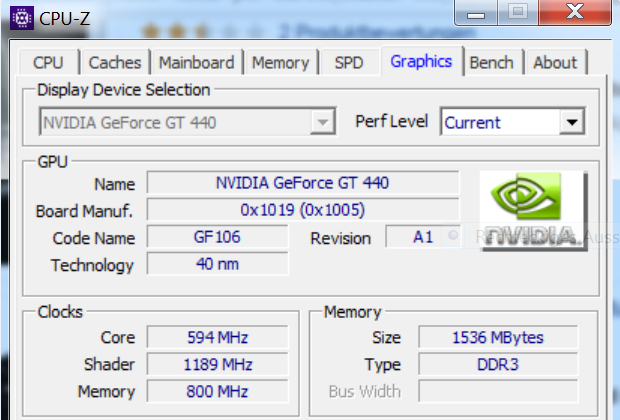Click the Technology value 40 nm

coord(217,264)
